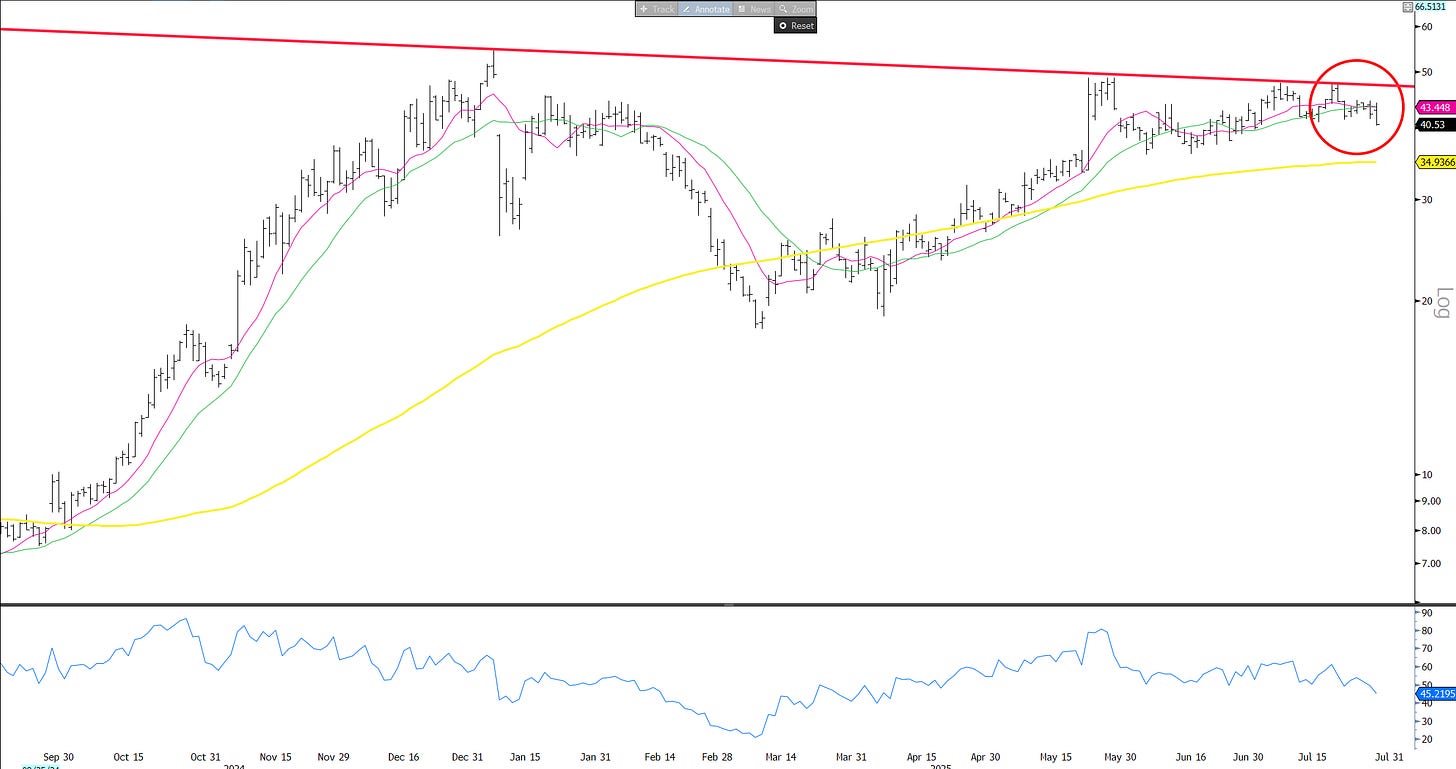The height and width of the screenshot is (769, 1456).
Task: Click the Jun 16 date label
Action: pos(1192,758)
